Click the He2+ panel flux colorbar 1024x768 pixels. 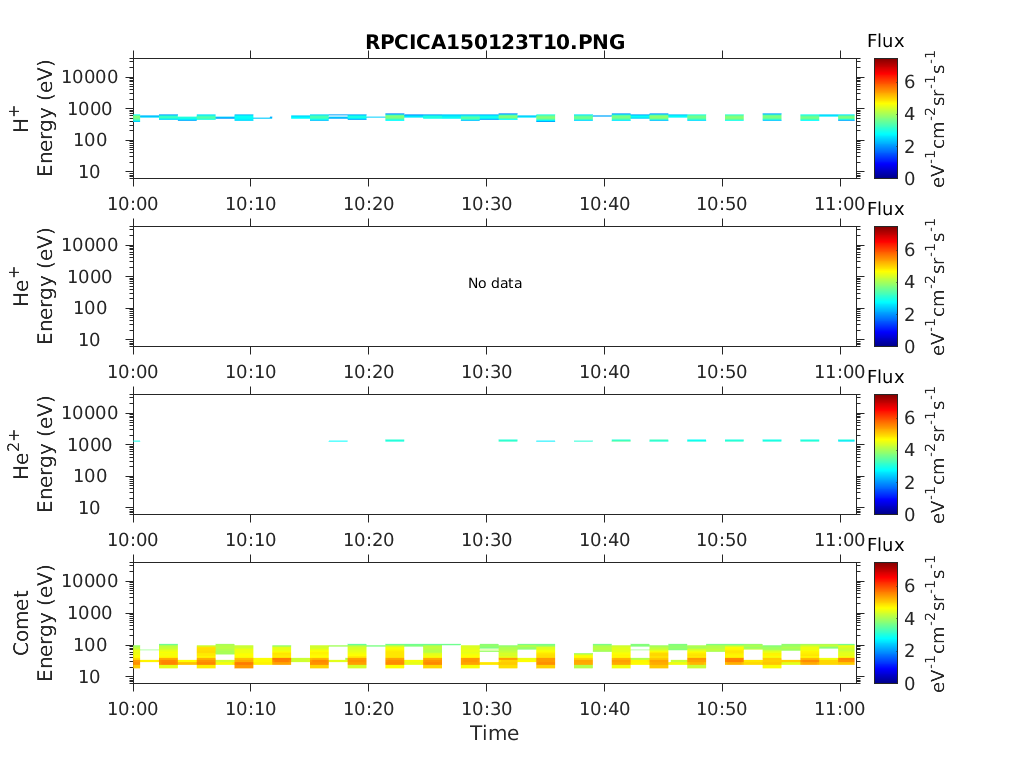[886, 454]
